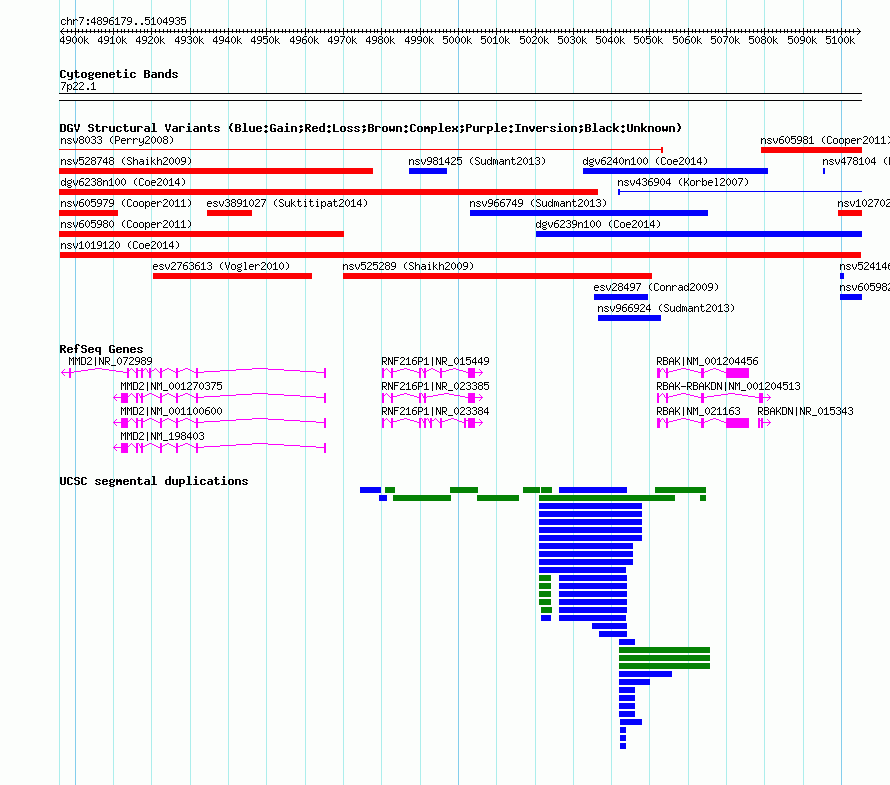Click the nsv966749 (Sudmant2013) label
Viewport: 890px width, 785px height.
pos(538,203)
